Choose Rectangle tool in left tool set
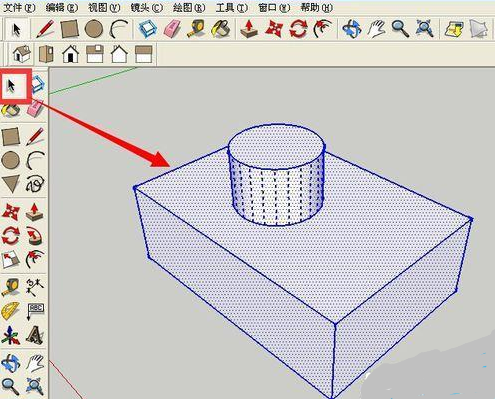495x399 pixels. click(11, 137)
